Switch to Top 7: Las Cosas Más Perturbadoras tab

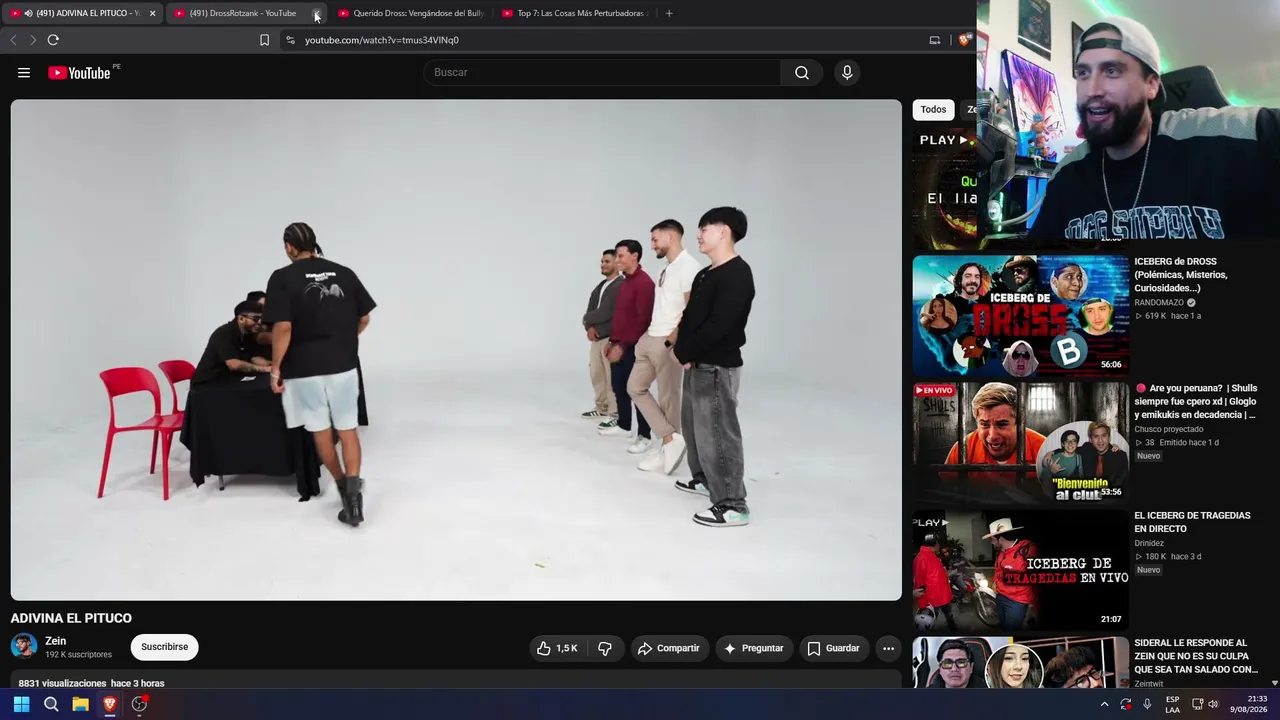point(575,13)
